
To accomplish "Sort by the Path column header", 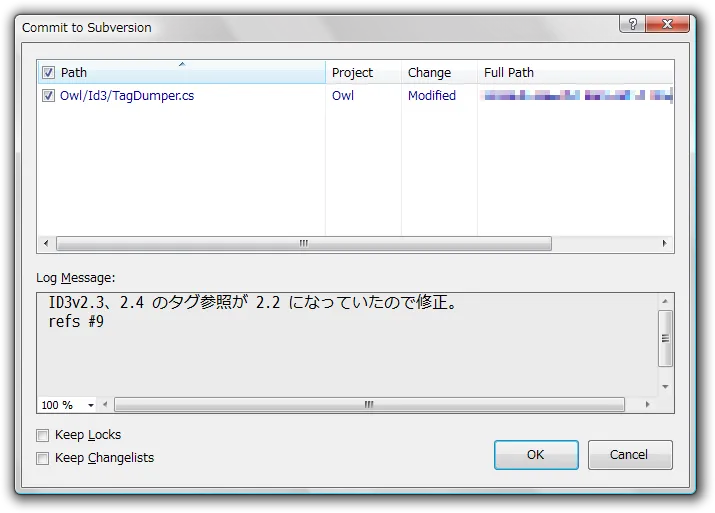I will [182, 72].
